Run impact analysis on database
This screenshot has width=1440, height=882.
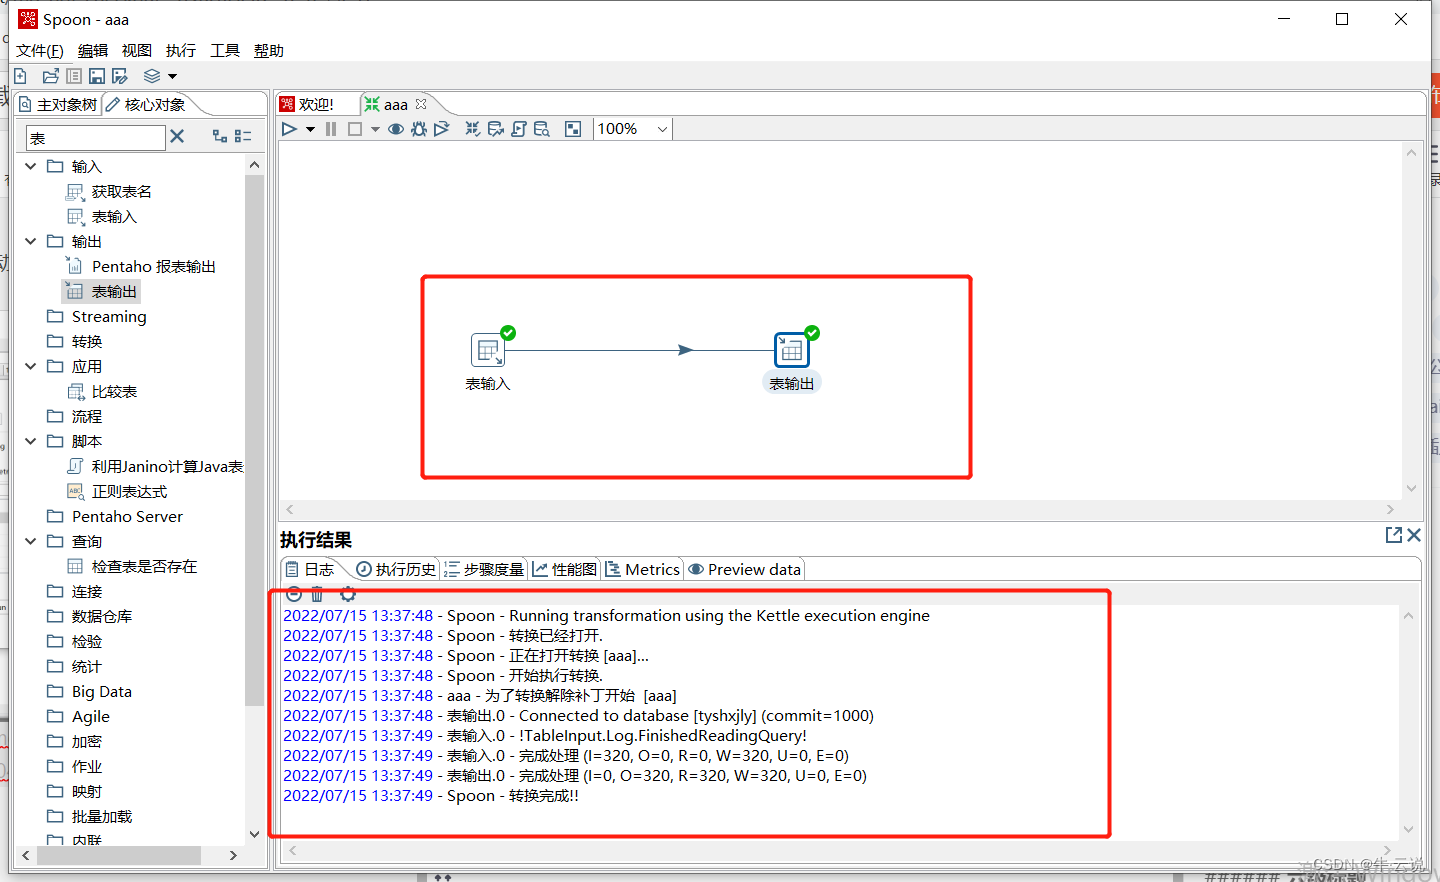tap(496, 129)
